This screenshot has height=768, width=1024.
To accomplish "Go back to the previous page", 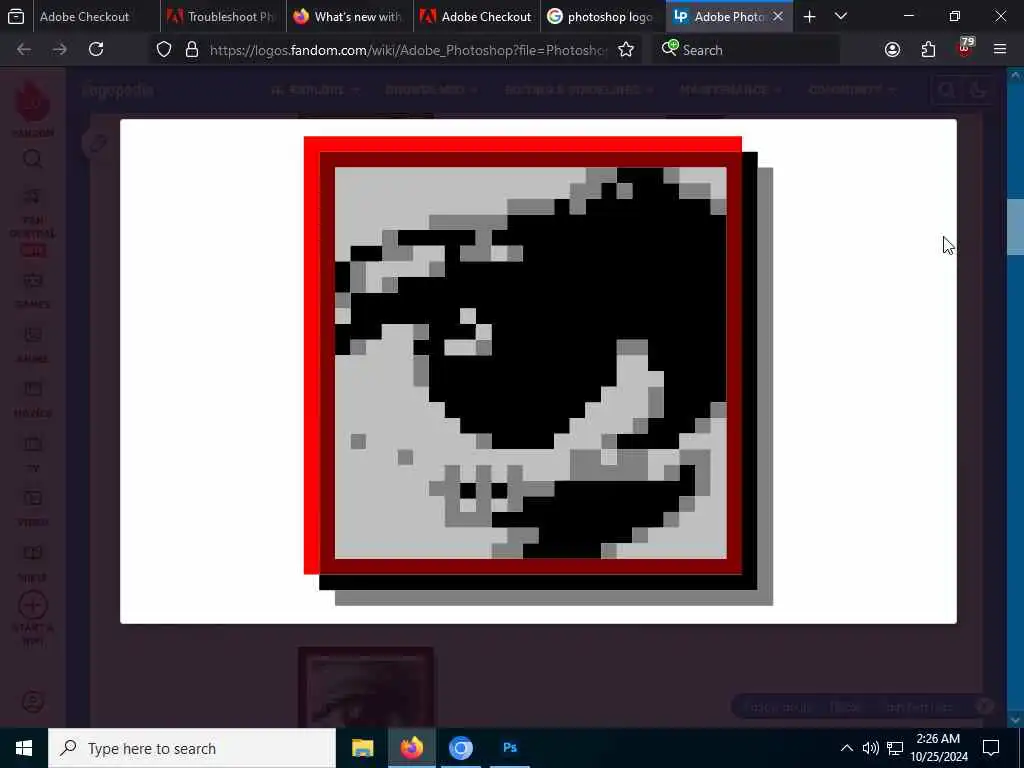I will tap(24, 50).
